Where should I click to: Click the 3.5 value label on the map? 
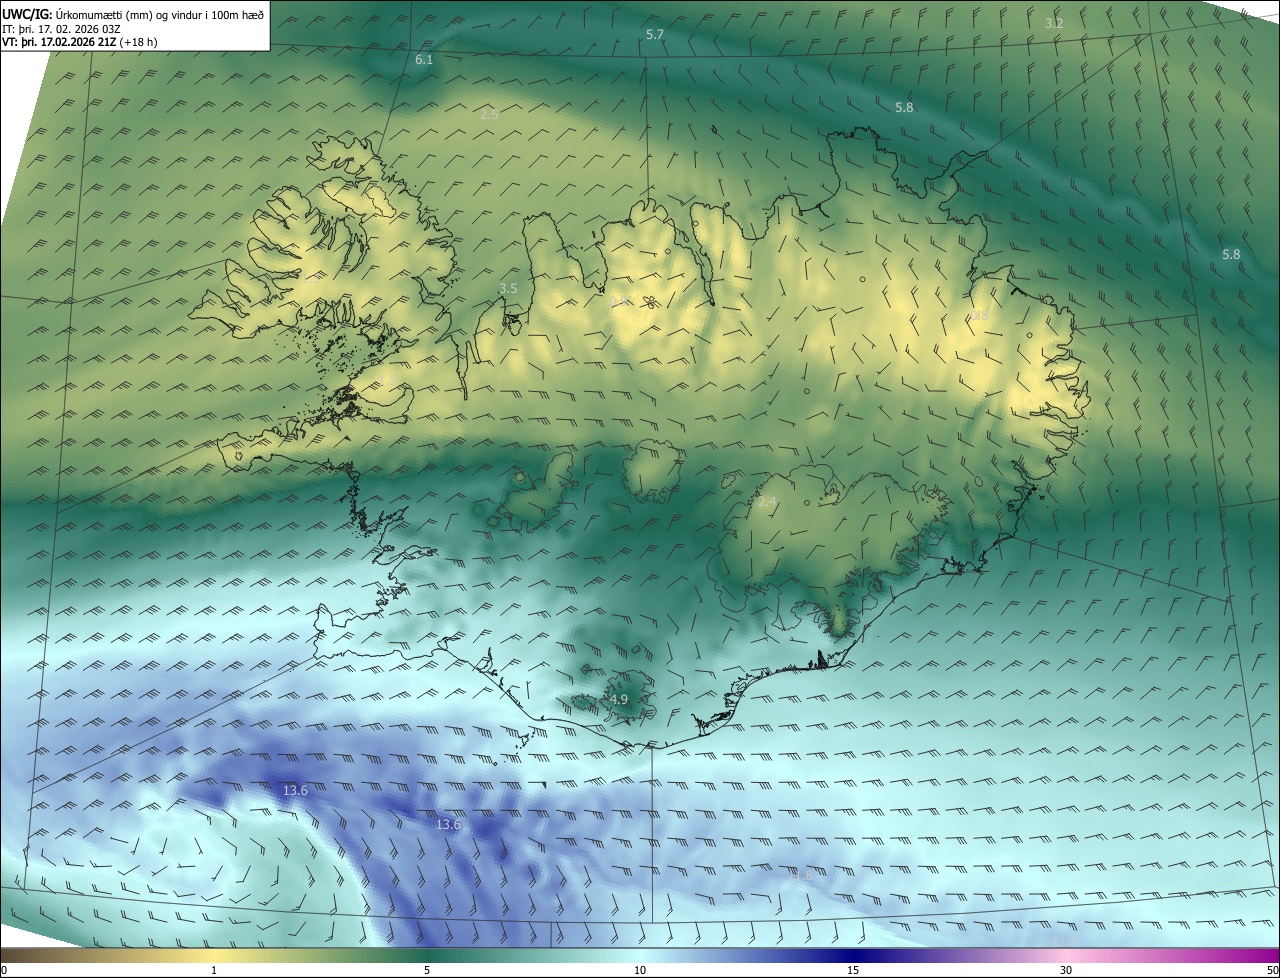(508, 288)
